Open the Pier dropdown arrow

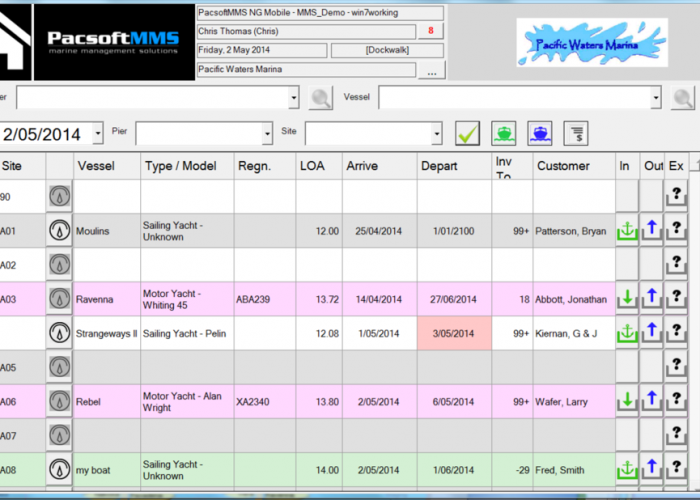[x=267, y=133]
